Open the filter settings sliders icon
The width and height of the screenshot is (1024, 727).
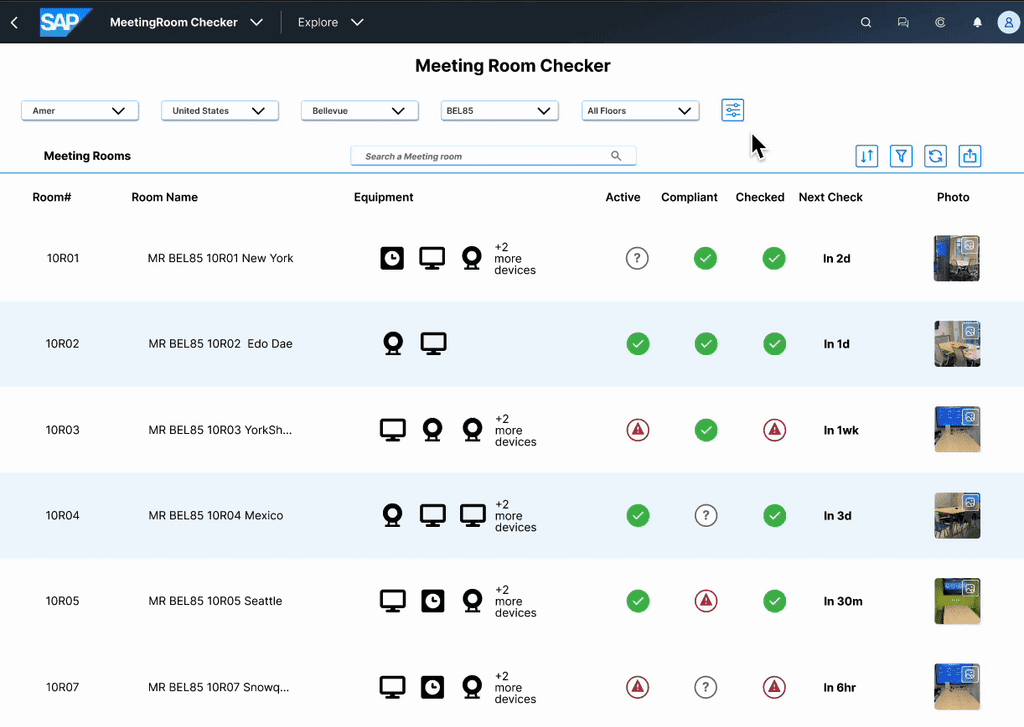coord(732,110)
